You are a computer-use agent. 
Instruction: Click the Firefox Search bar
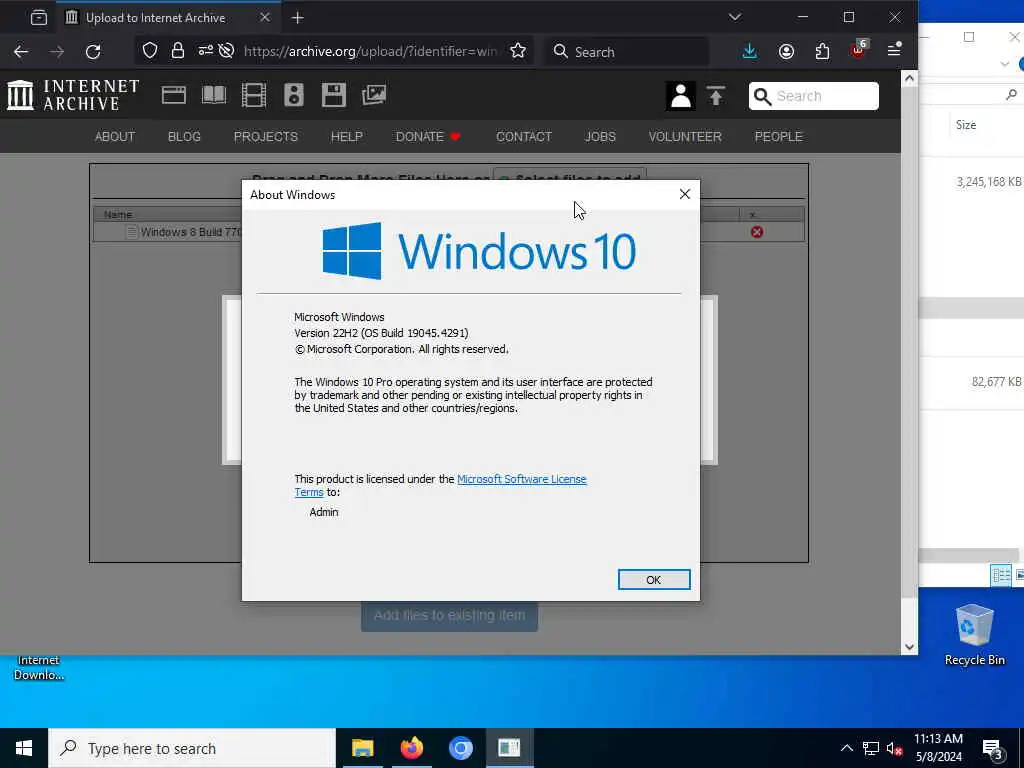tap(627, 52)
